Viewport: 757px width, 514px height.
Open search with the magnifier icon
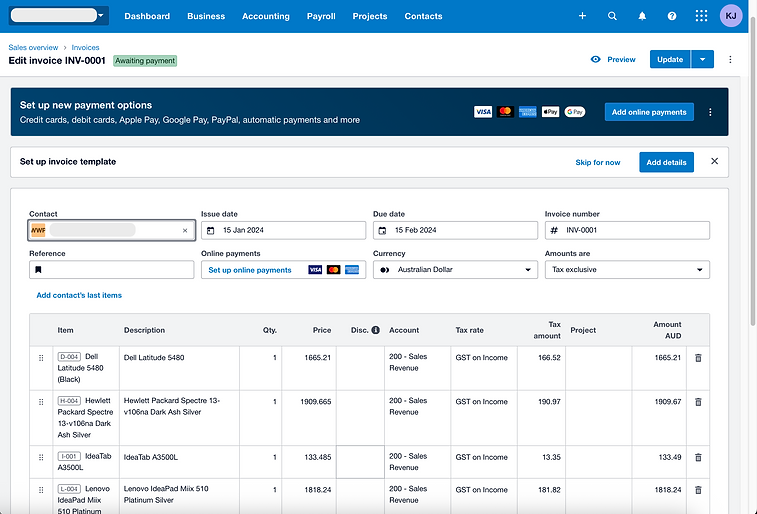pos(612,16)
